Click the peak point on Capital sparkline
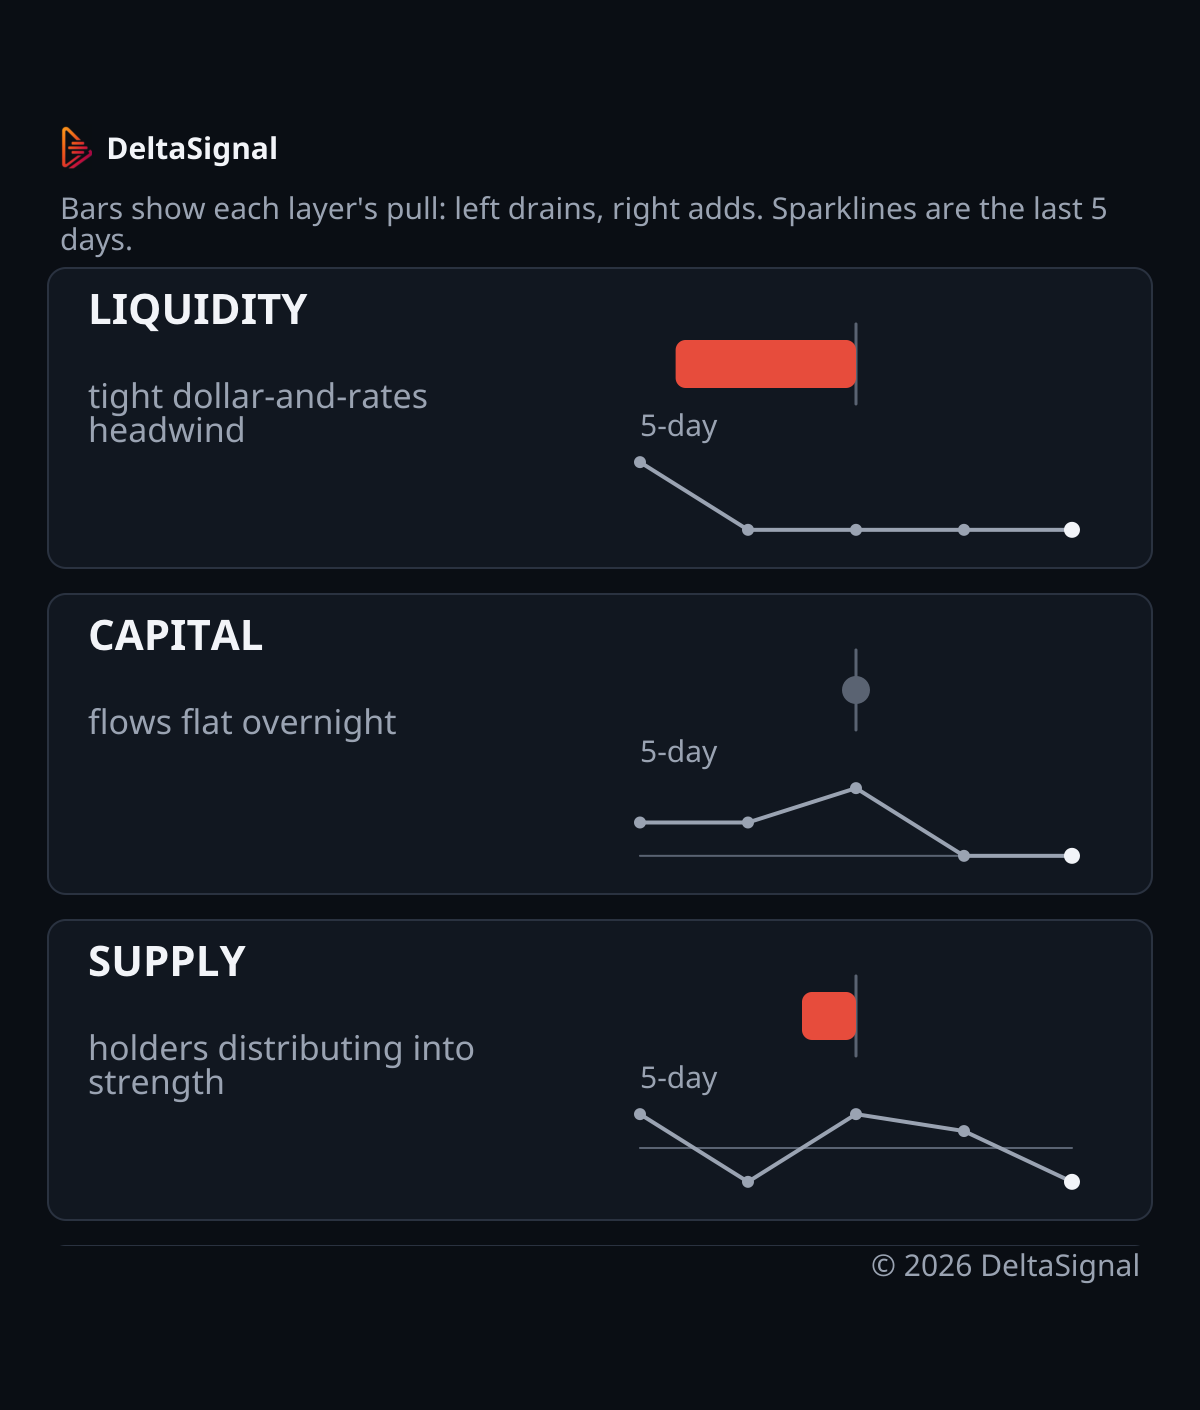1200x1410 pixels. [856, 788]
